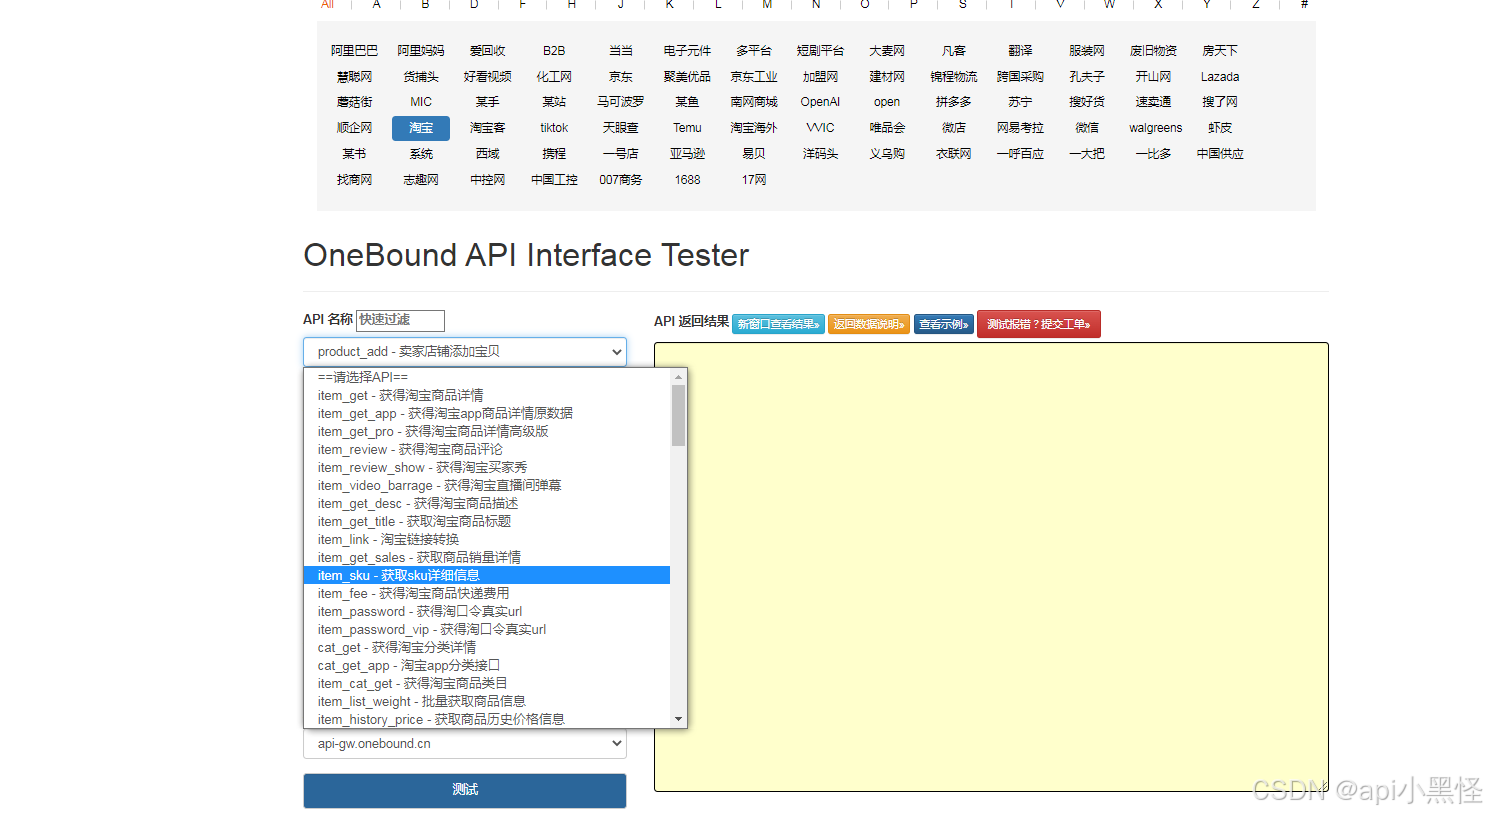This screenshot has width=1487, height=816.
Task: Pick item_get_desc in the list
Action: coord(487,503)
